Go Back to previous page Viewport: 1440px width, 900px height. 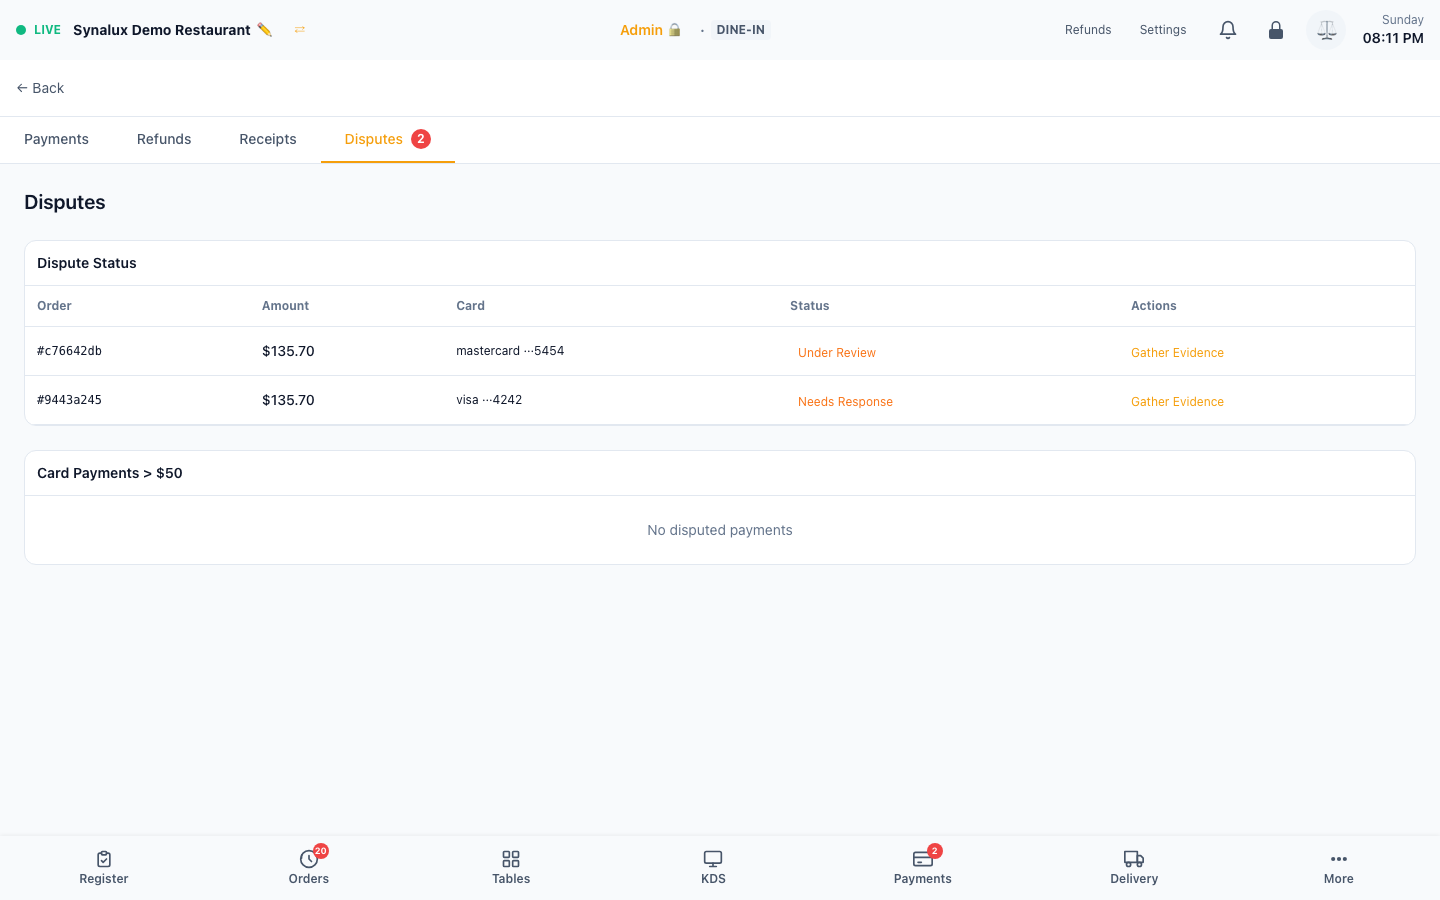[x=40, y=88]
